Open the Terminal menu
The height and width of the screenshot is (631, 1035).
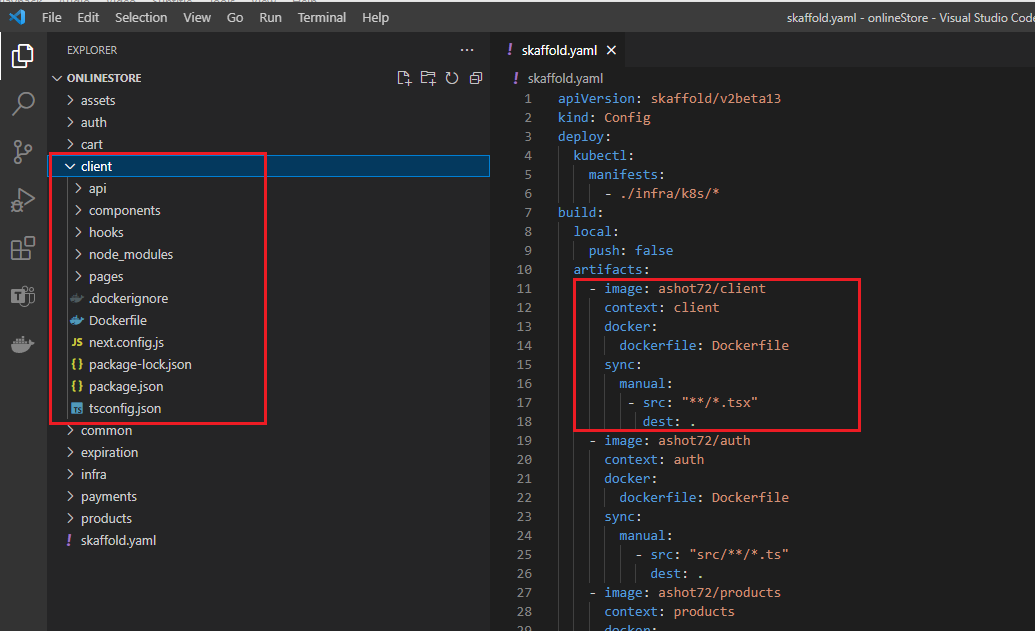click(x=322, y=17)
